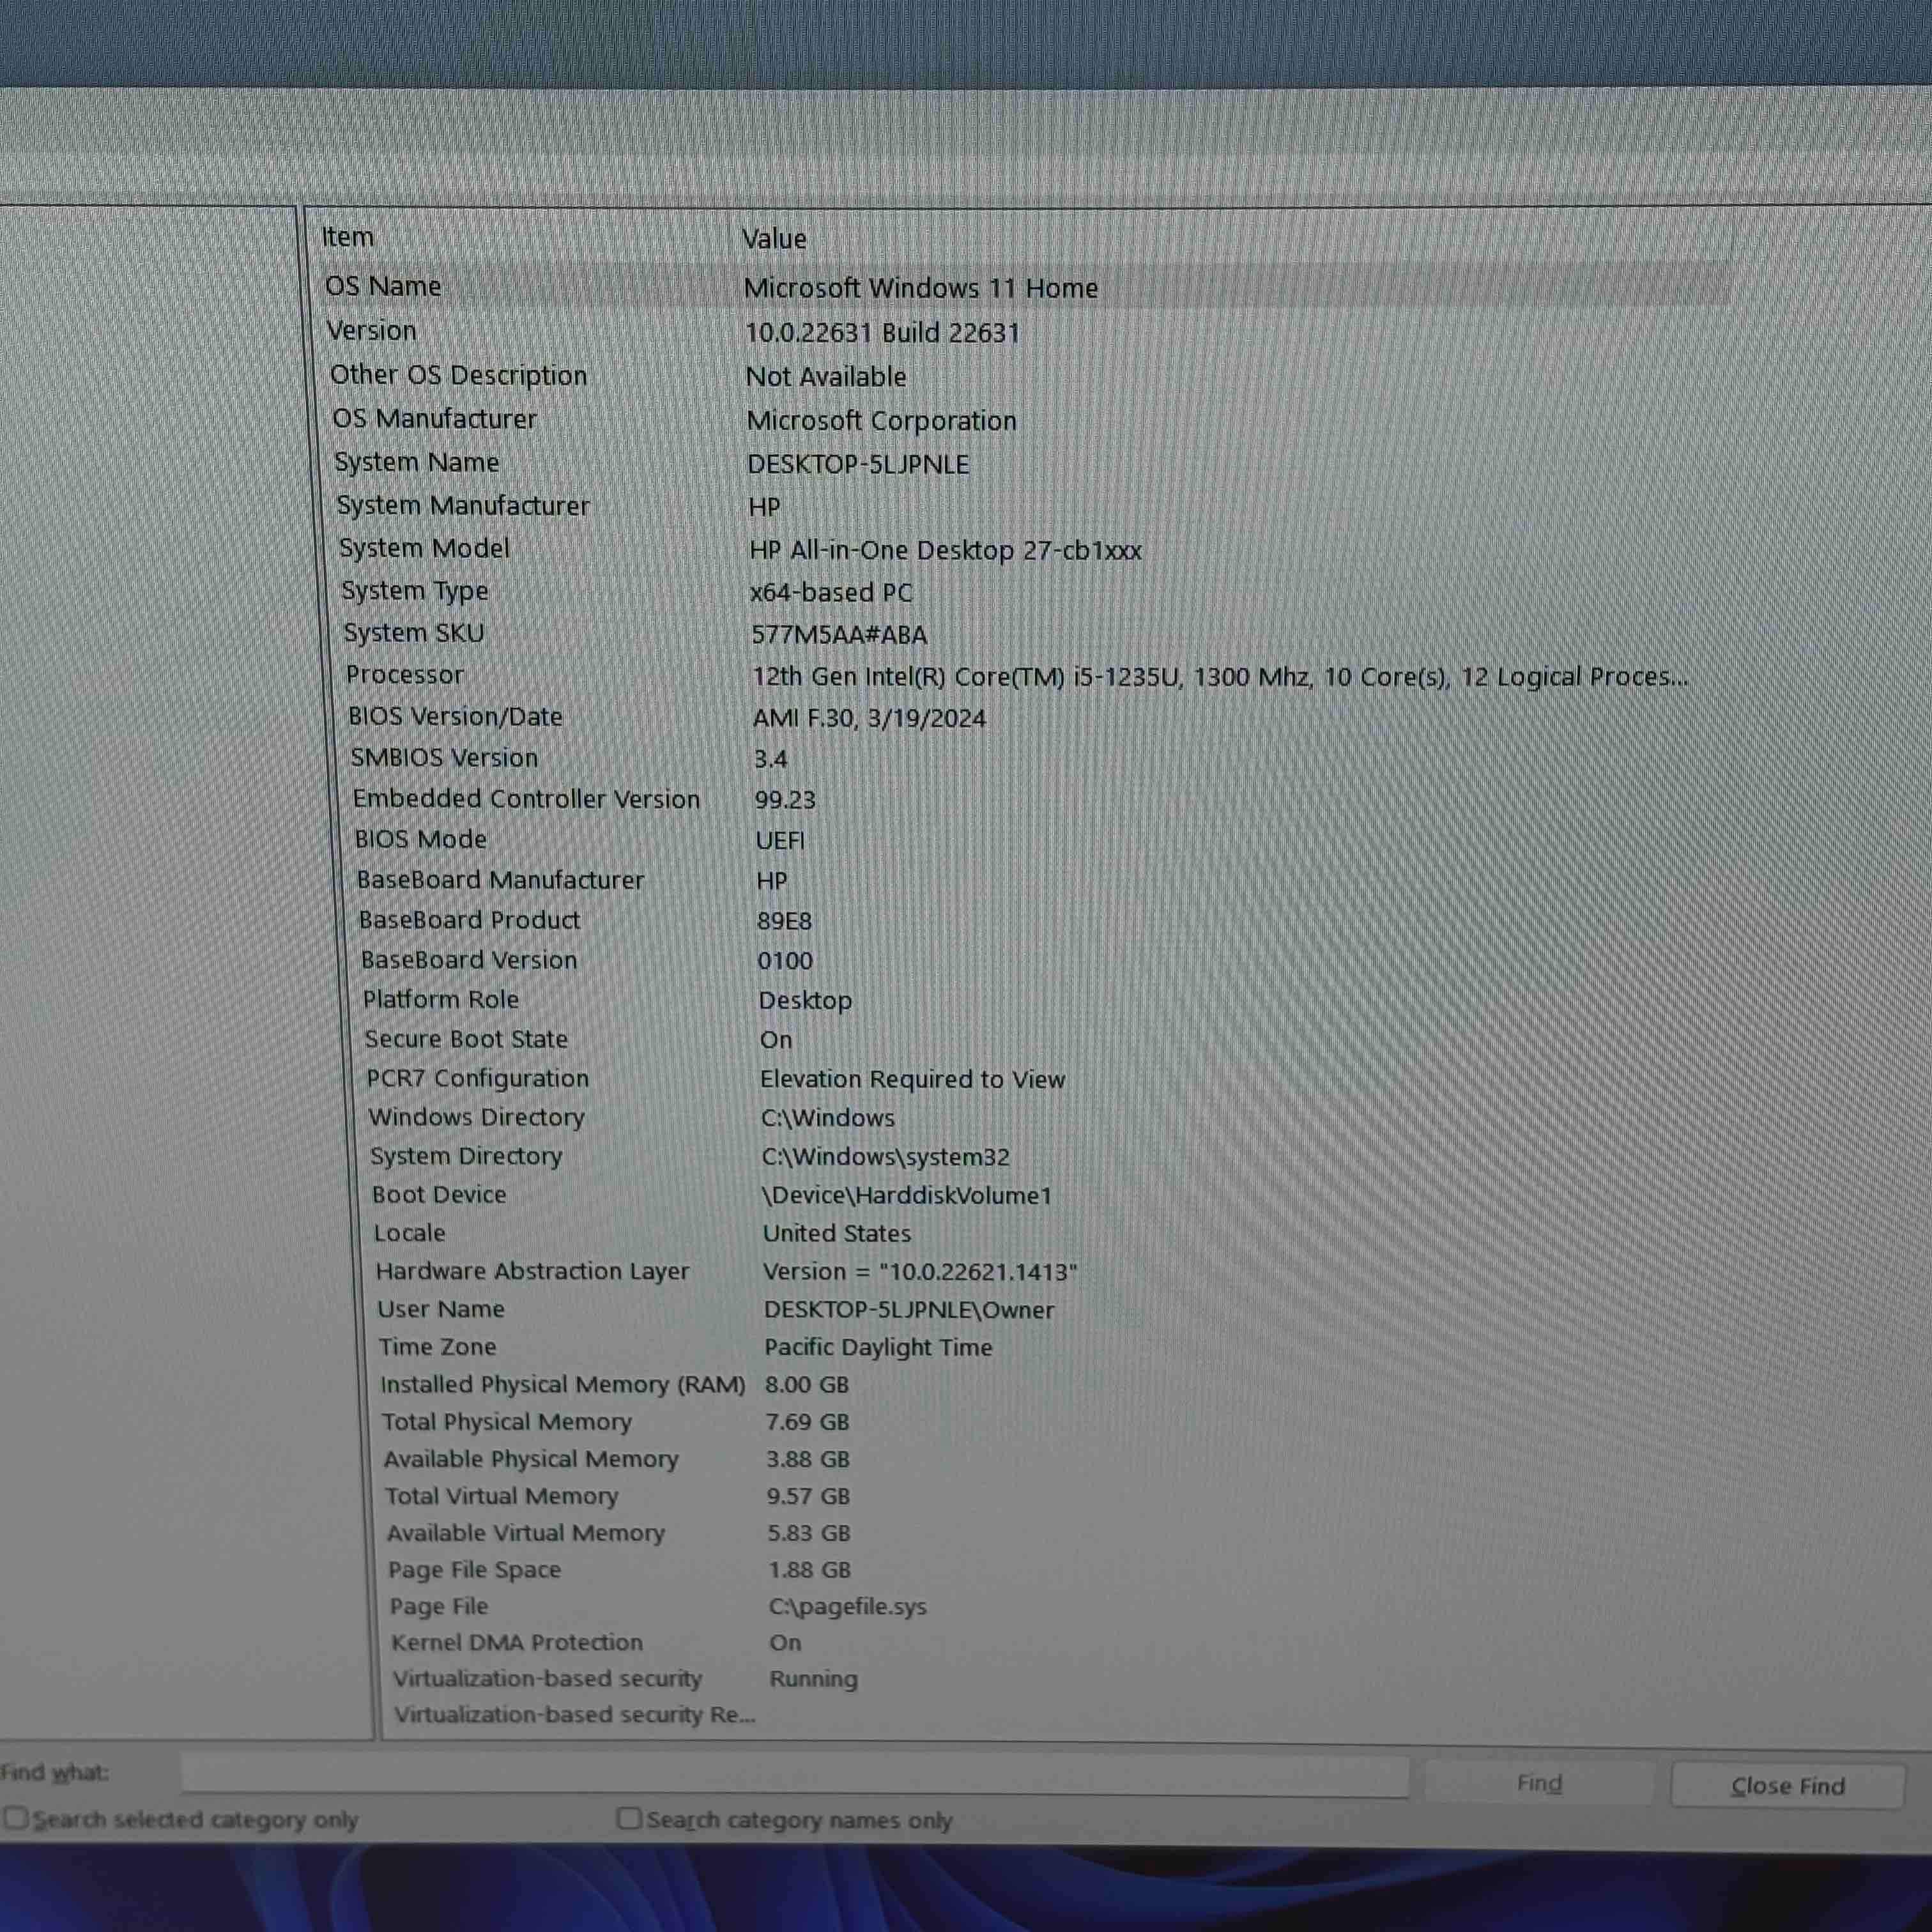The image size is (1932, 1932).
Task: Click the 'United States' value
Action: click(837, 1234)
